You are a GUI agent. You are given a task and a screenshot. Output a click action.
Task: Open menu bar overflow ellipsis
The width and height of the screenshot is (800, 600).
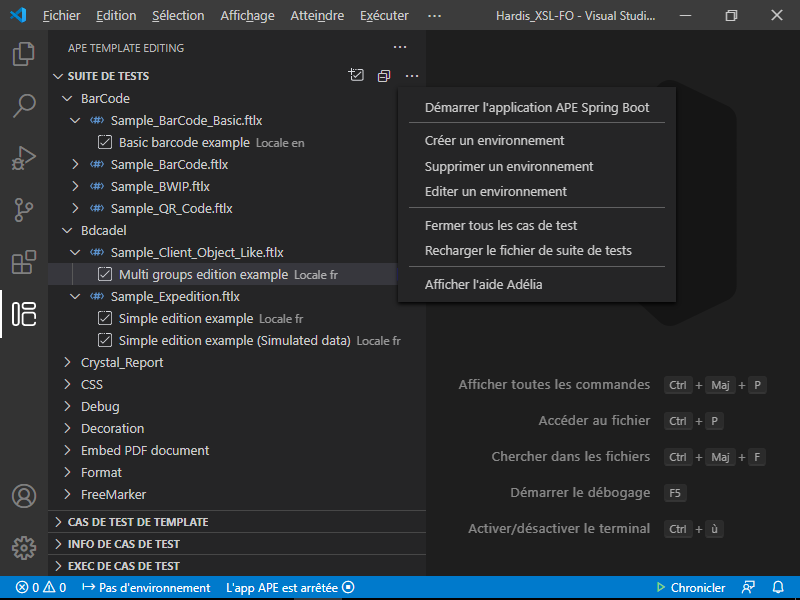(434, 16)
